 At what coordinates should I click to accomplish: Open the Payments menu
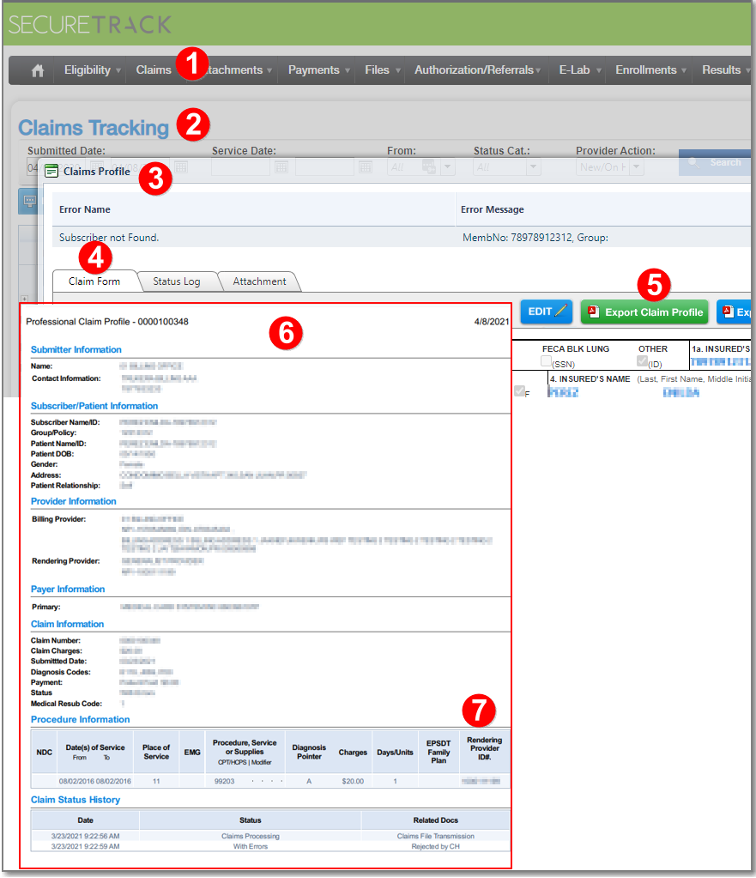[x=318, y=70]
